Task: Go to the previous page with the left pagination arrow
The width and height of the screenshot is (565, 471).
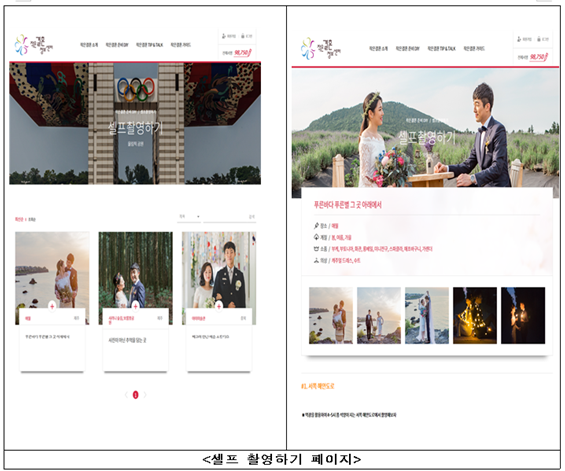Action: coord(126,395)
